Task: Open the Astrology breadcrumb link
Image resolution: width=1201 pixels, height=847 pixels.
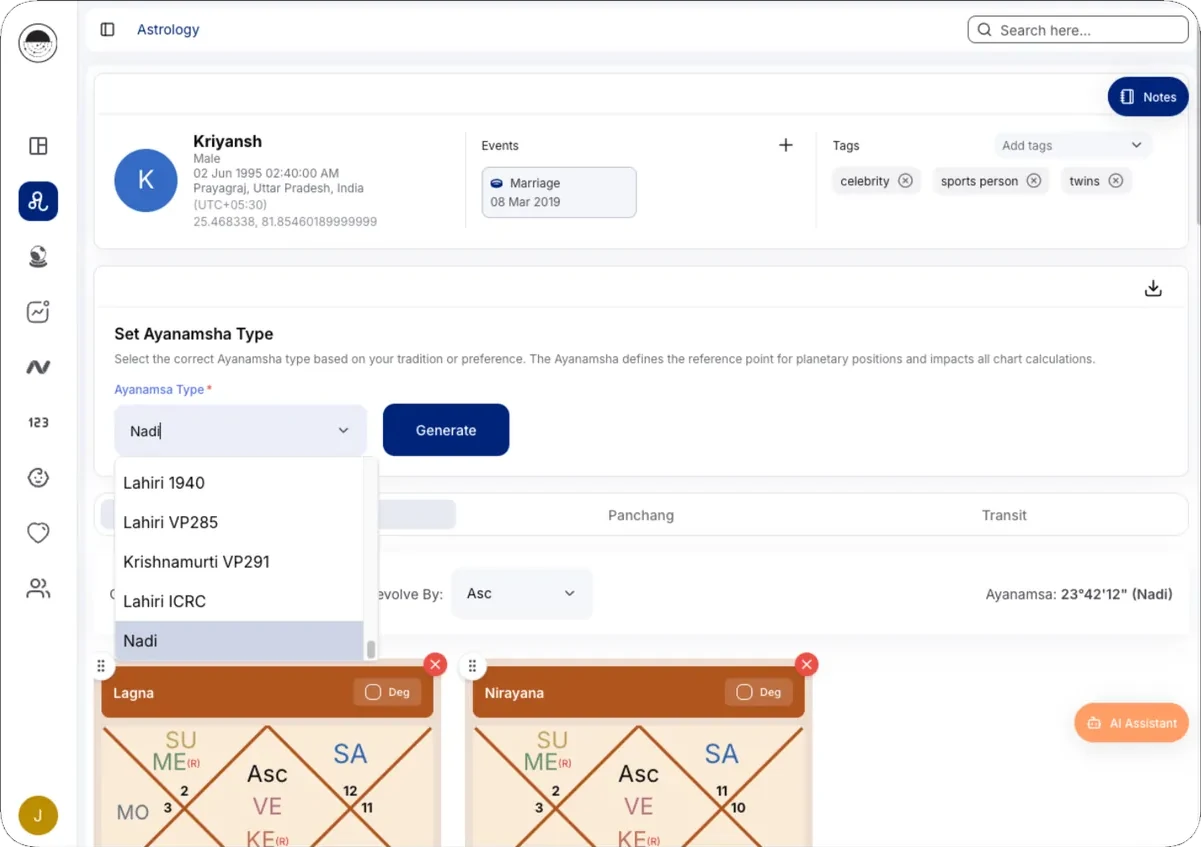Action: tap(168, 30)
